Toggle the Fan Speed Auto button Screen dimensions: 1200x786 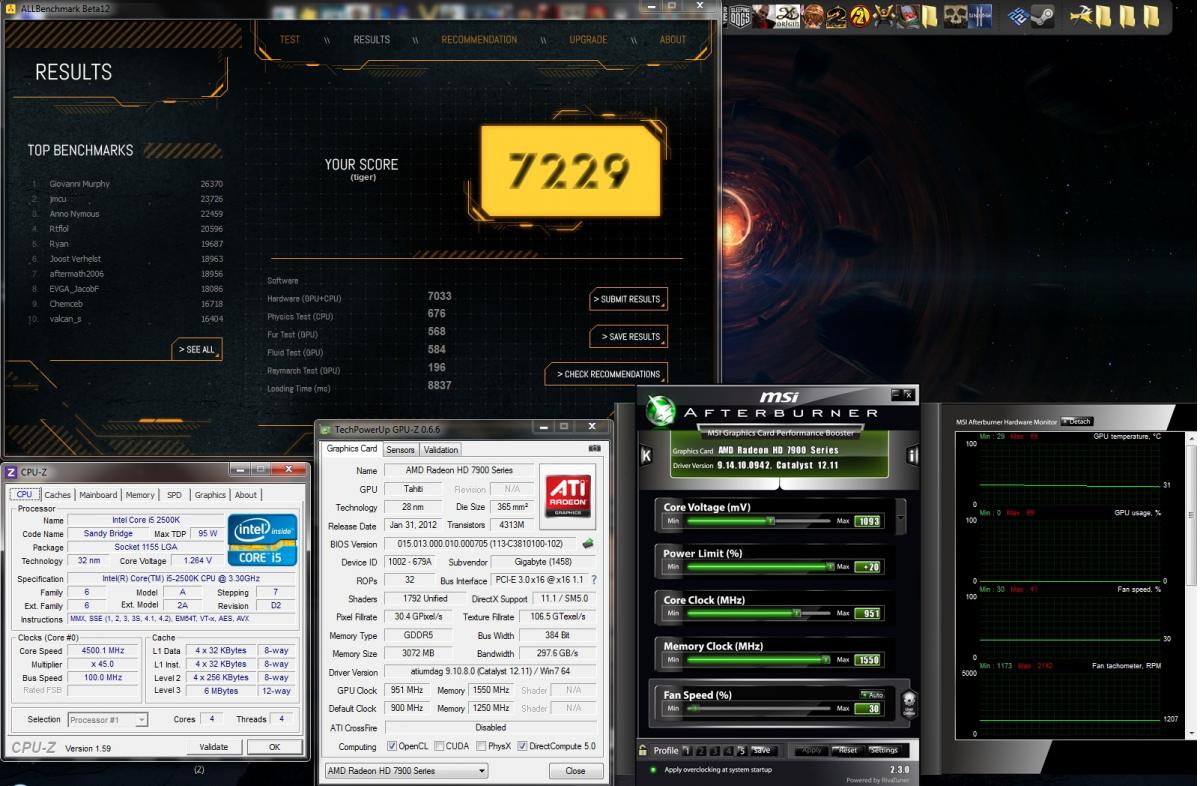point(871,694)
